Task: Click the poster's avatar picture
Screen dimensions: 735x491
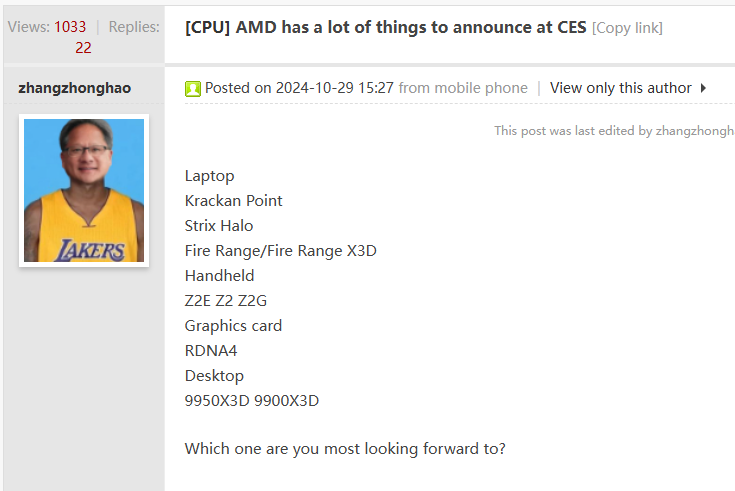Action: (x=84, y=190)
